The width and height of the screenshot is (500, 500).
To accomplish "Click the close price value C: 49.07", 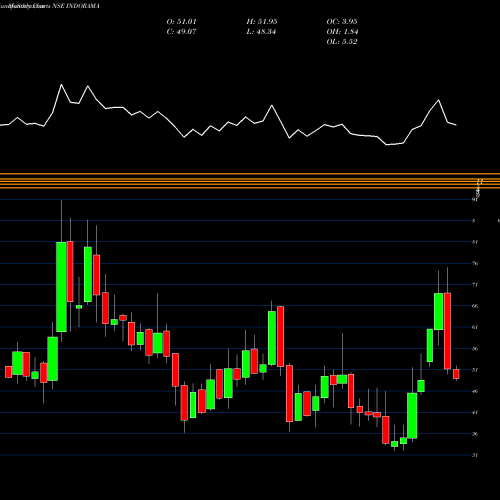I will [x=182, y=32].
